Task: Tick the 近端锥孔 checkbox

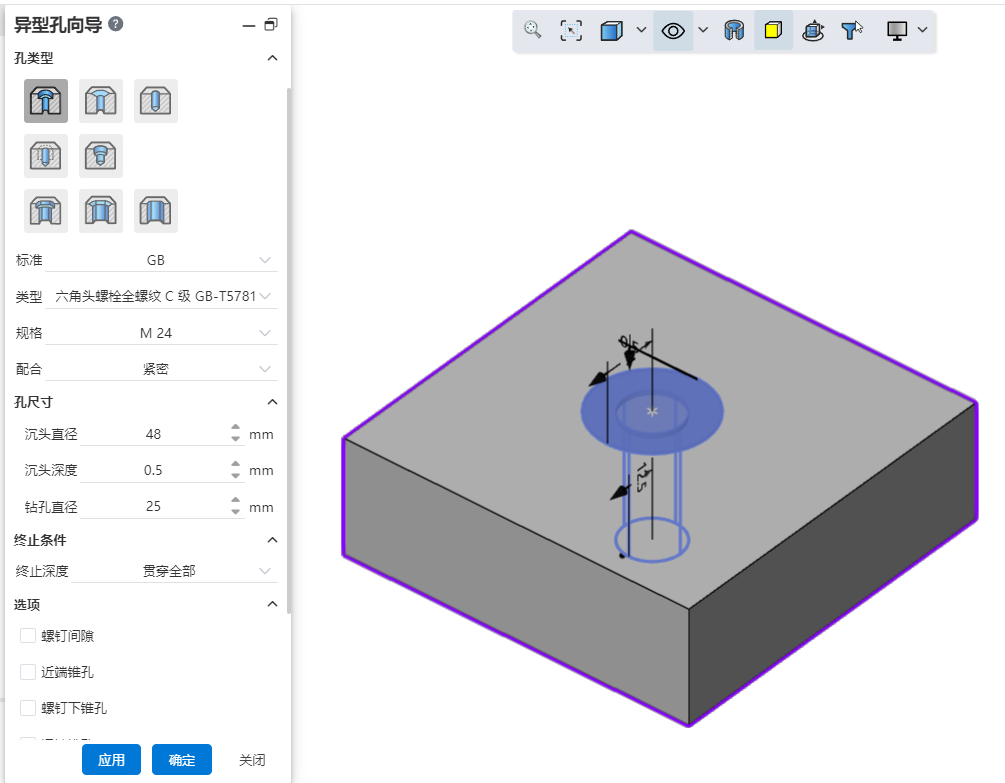Action: 28,672
